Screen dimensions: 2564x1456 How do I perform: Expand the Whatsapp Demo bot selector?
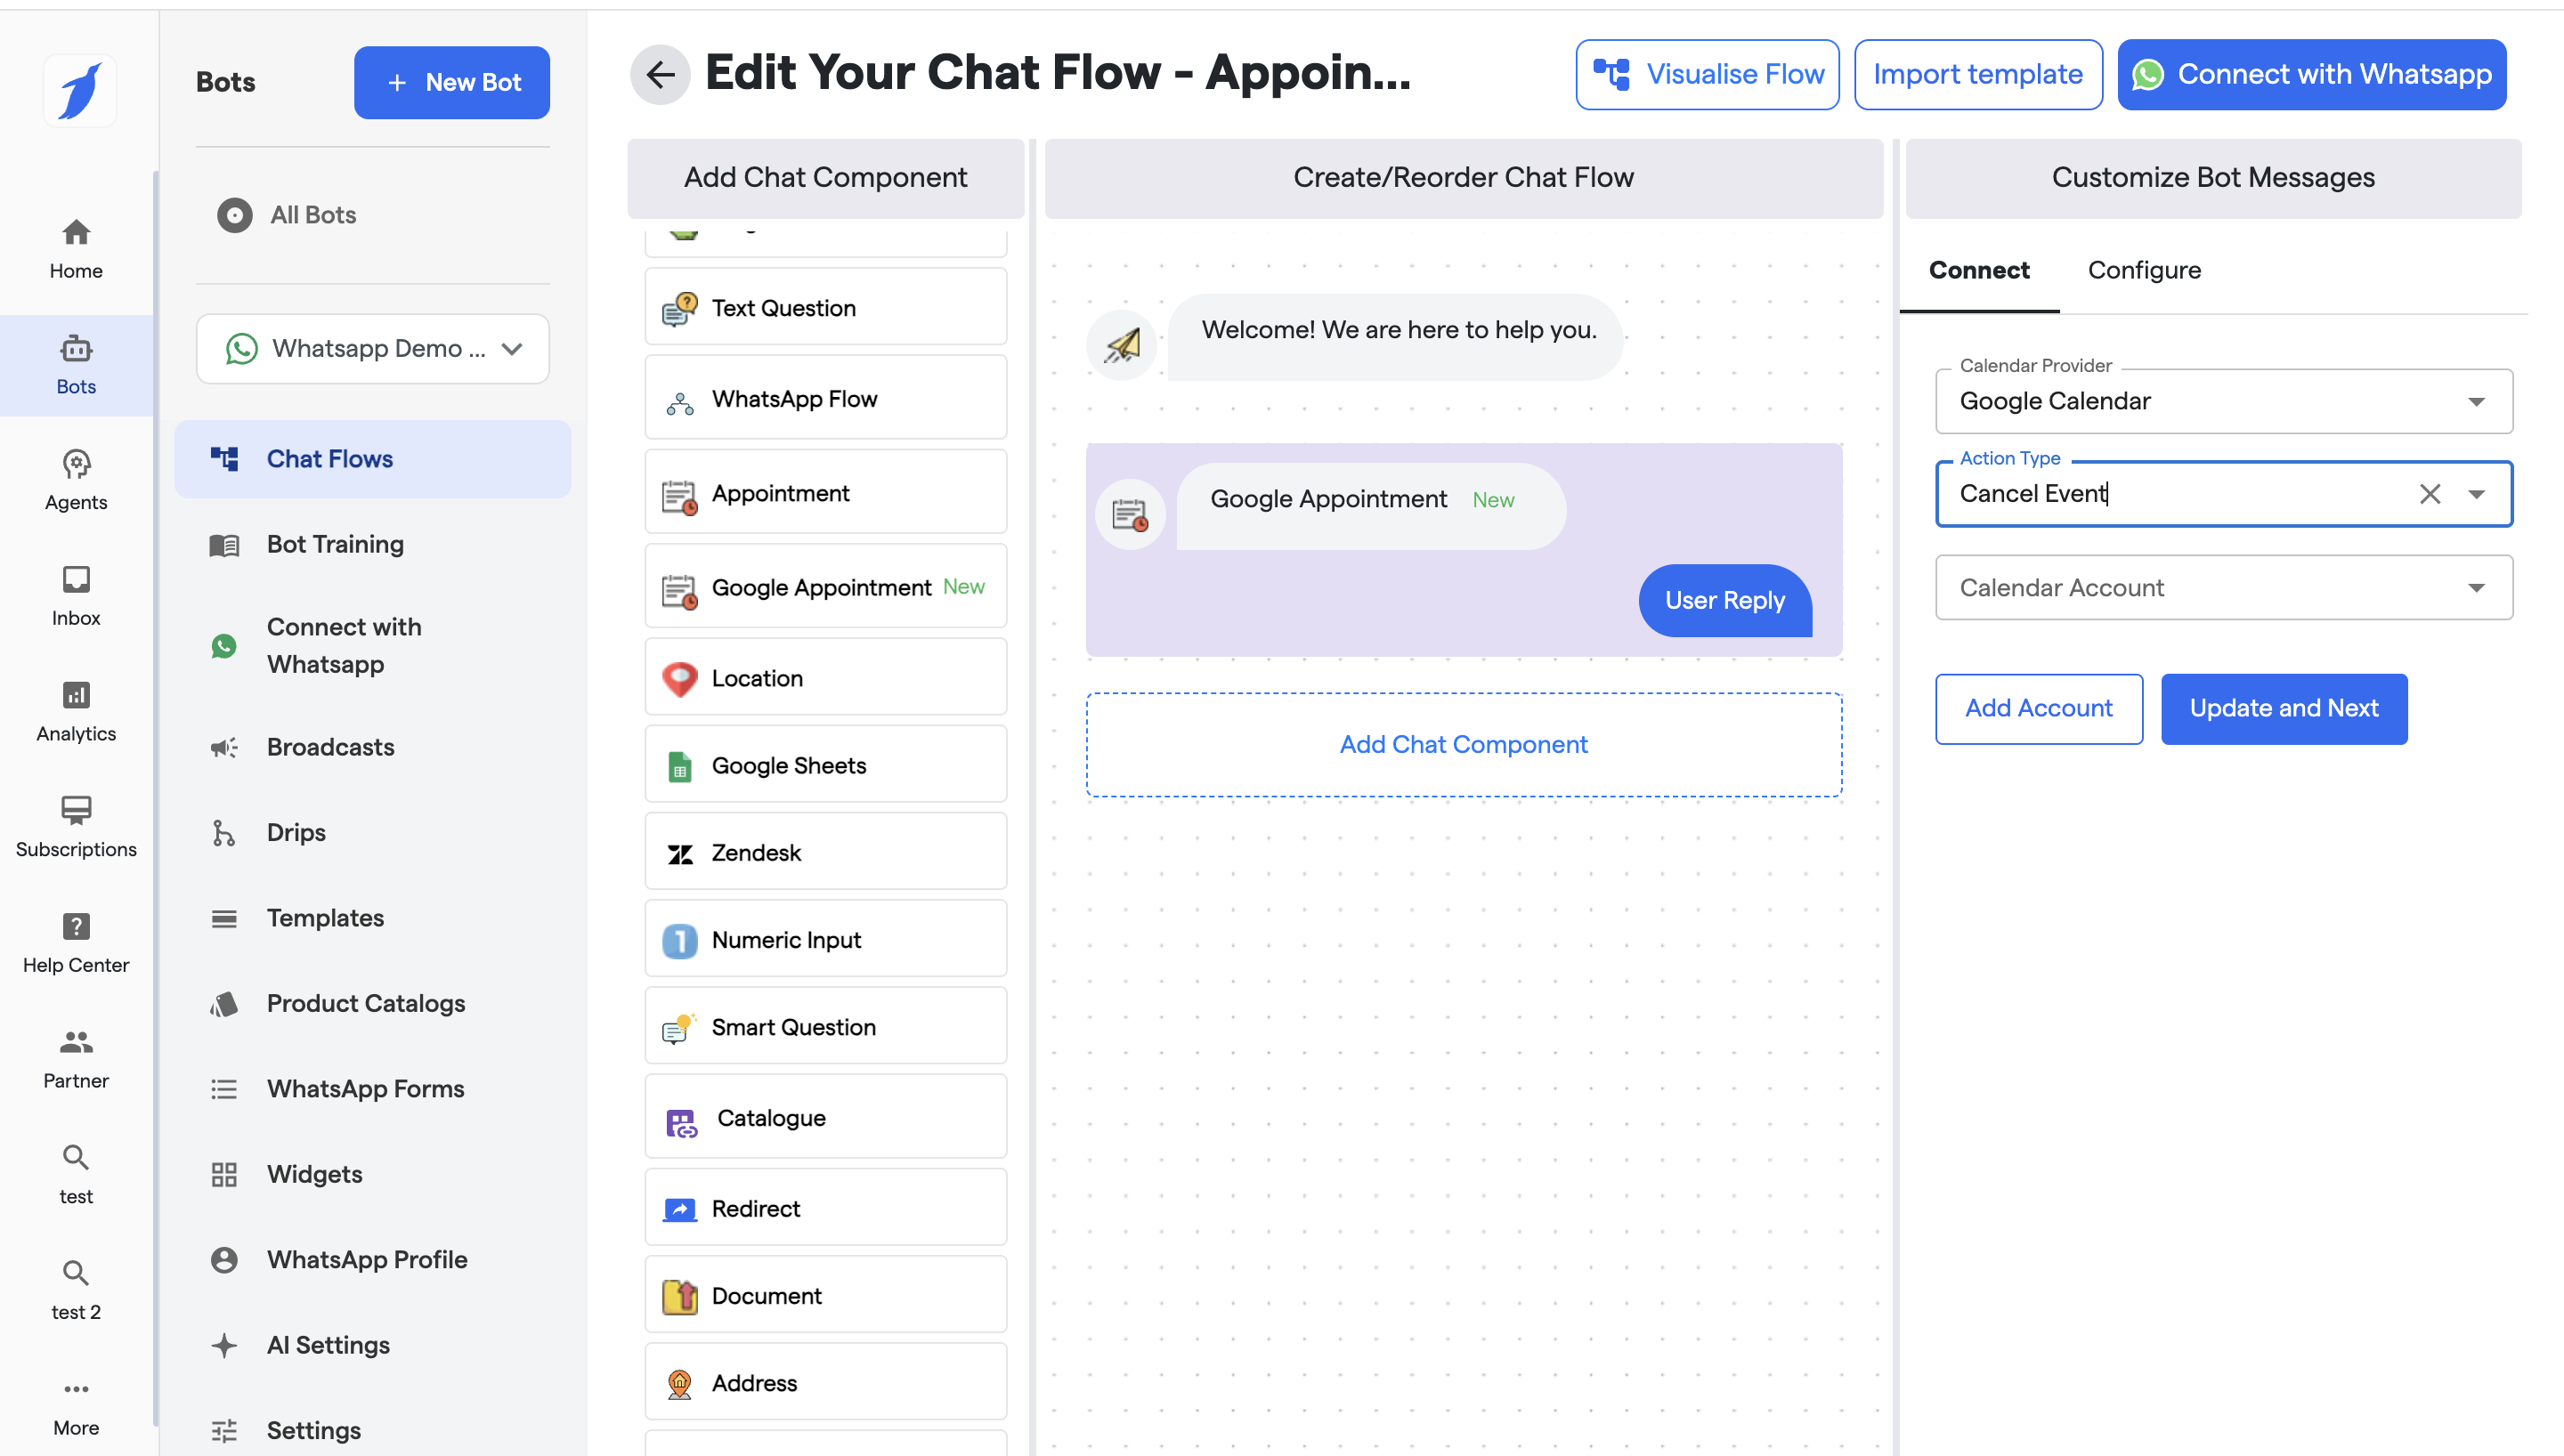pyautogui.click(x=372, y=349)
